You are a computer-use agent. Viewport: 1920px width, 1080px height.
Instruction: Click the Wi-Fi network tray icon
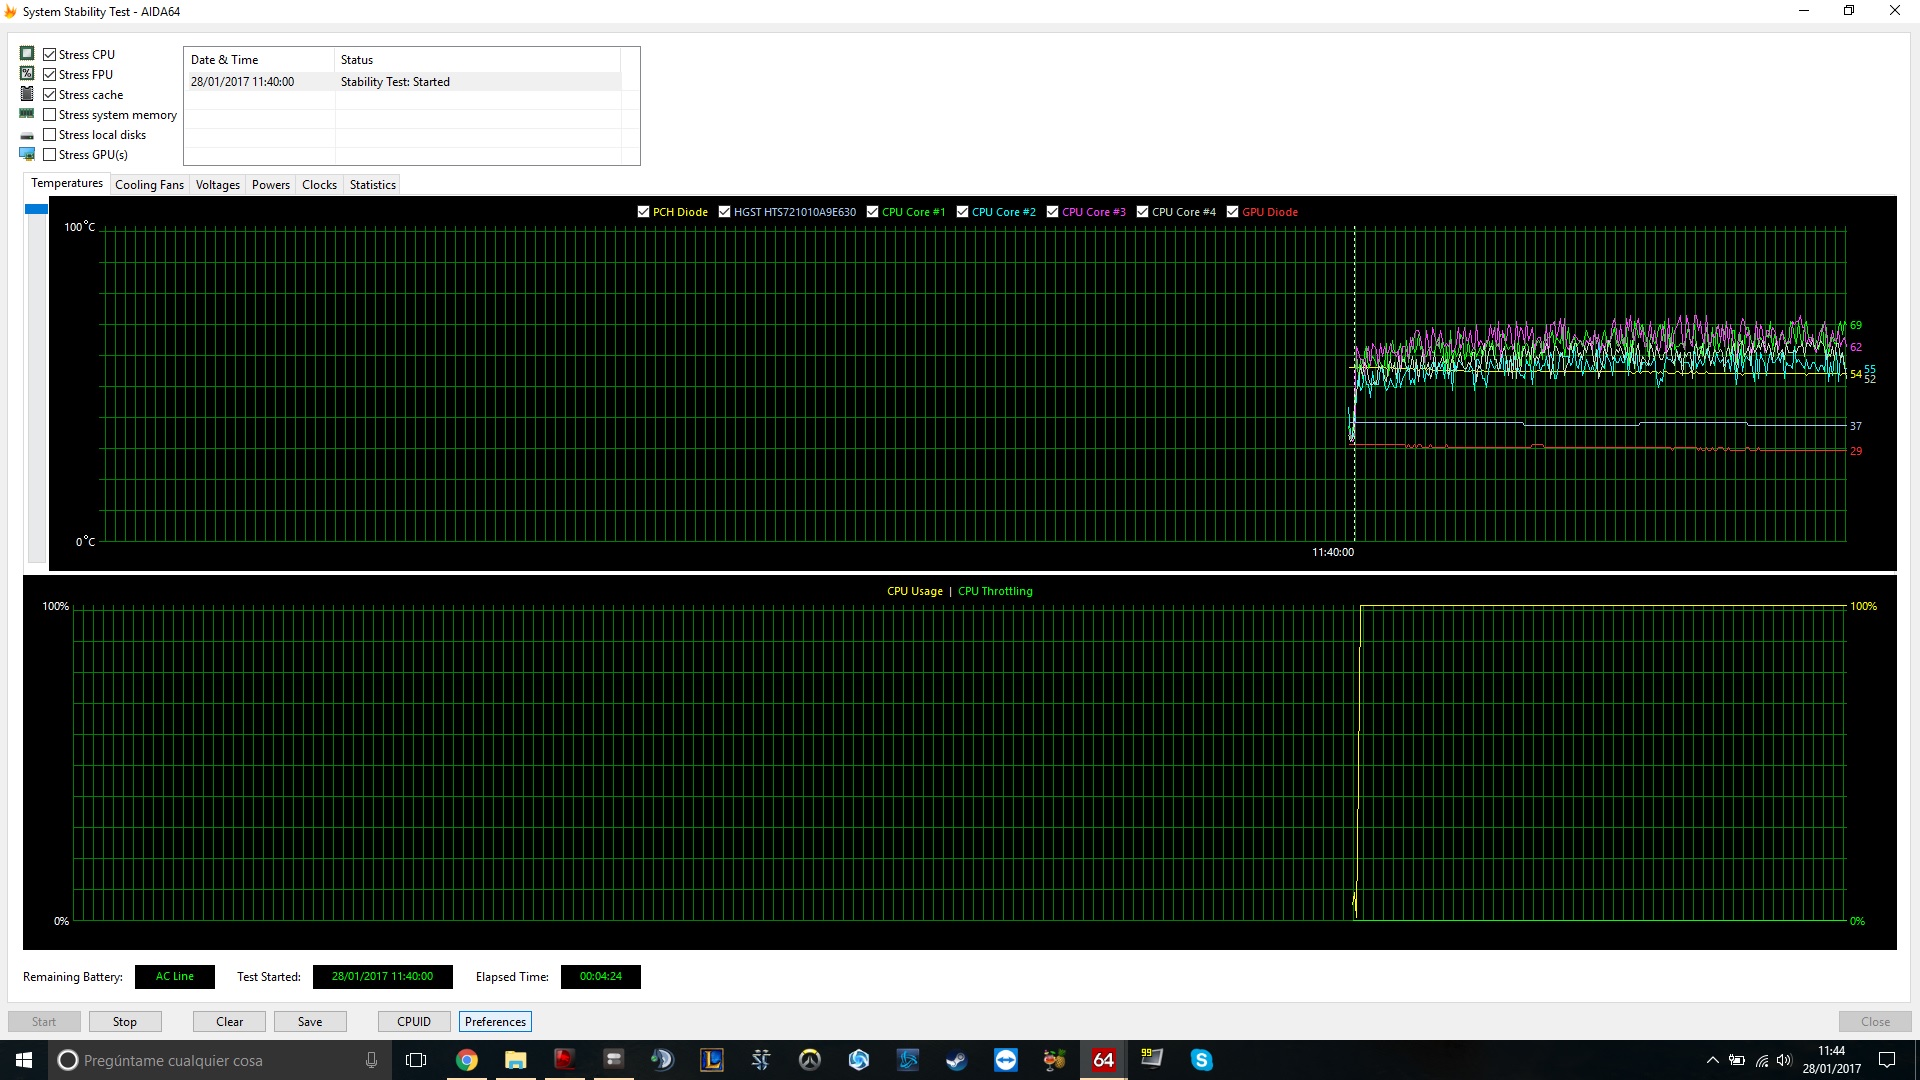tap(1762, 1060)
